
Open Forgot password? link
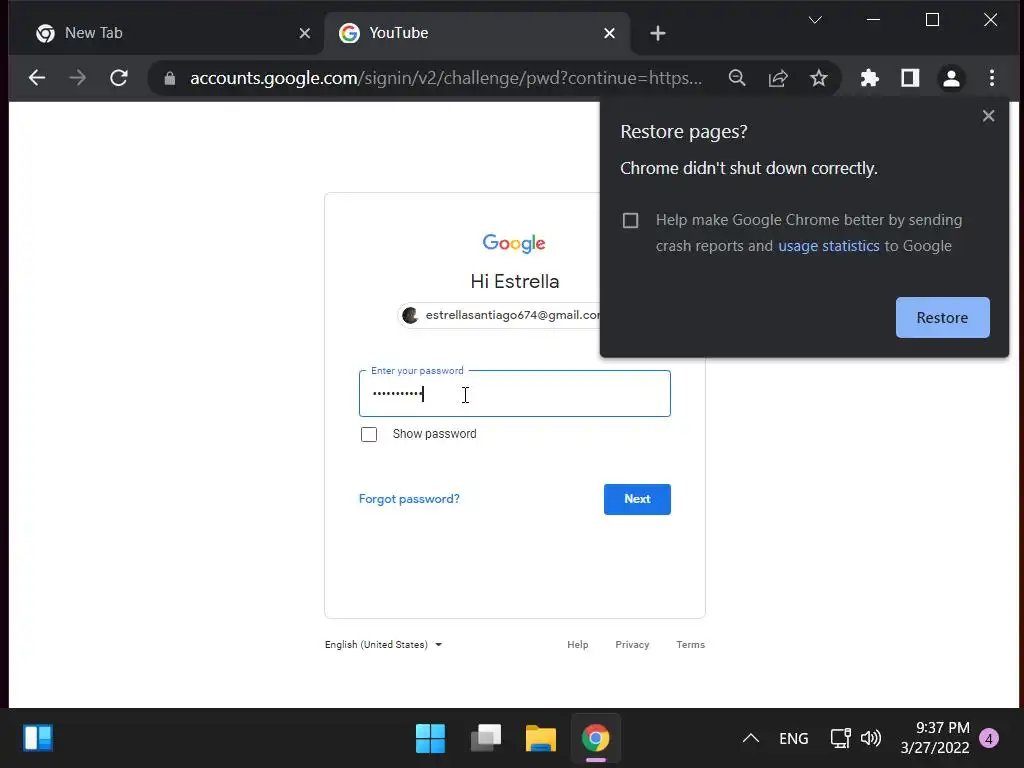409,499
